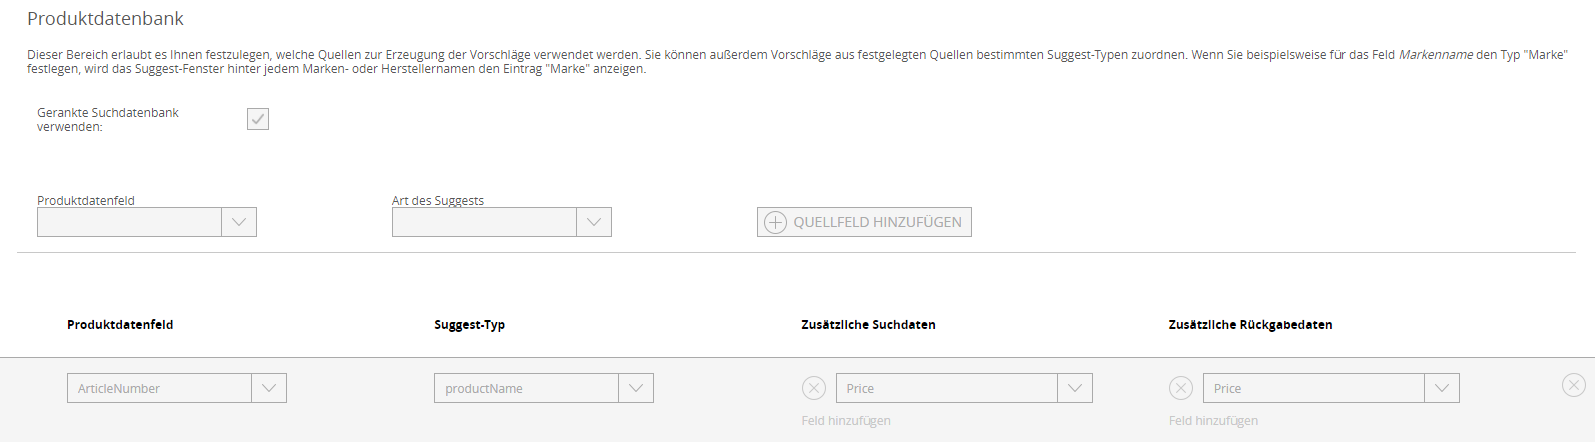This screenshot has height=444, width=1595.
Task: Remove the Price field under Zusätzliche Suchdaten
Action: tap(814, 388)
